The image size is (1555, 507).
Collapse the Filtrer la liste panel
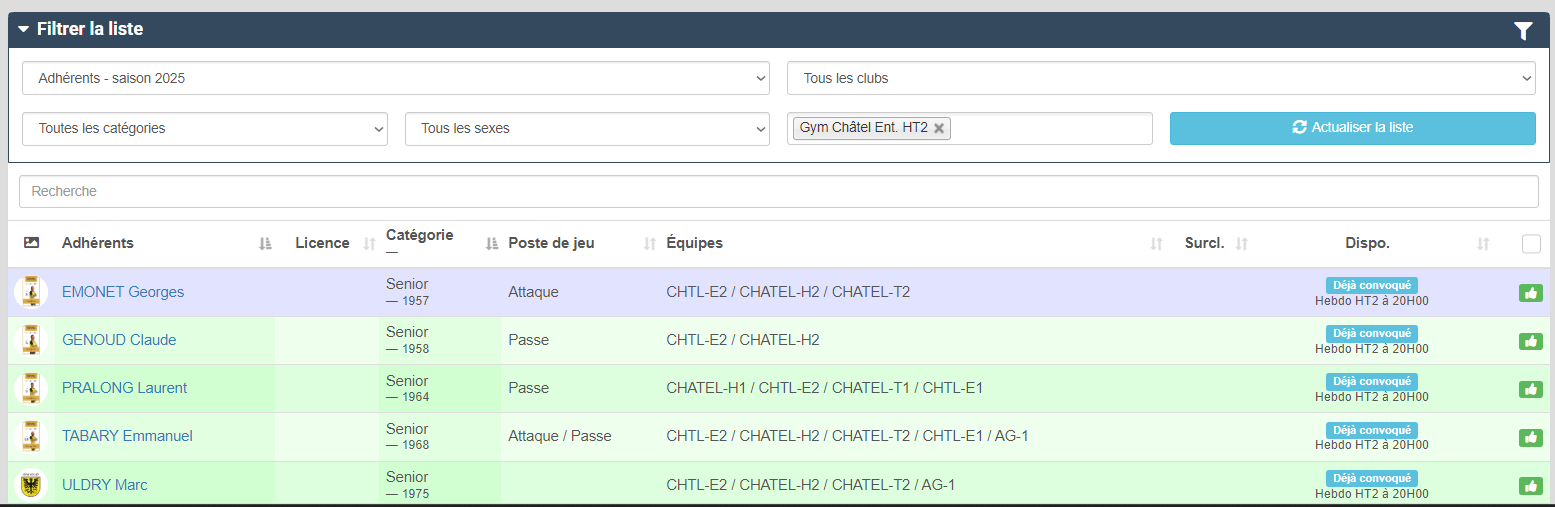24,30
